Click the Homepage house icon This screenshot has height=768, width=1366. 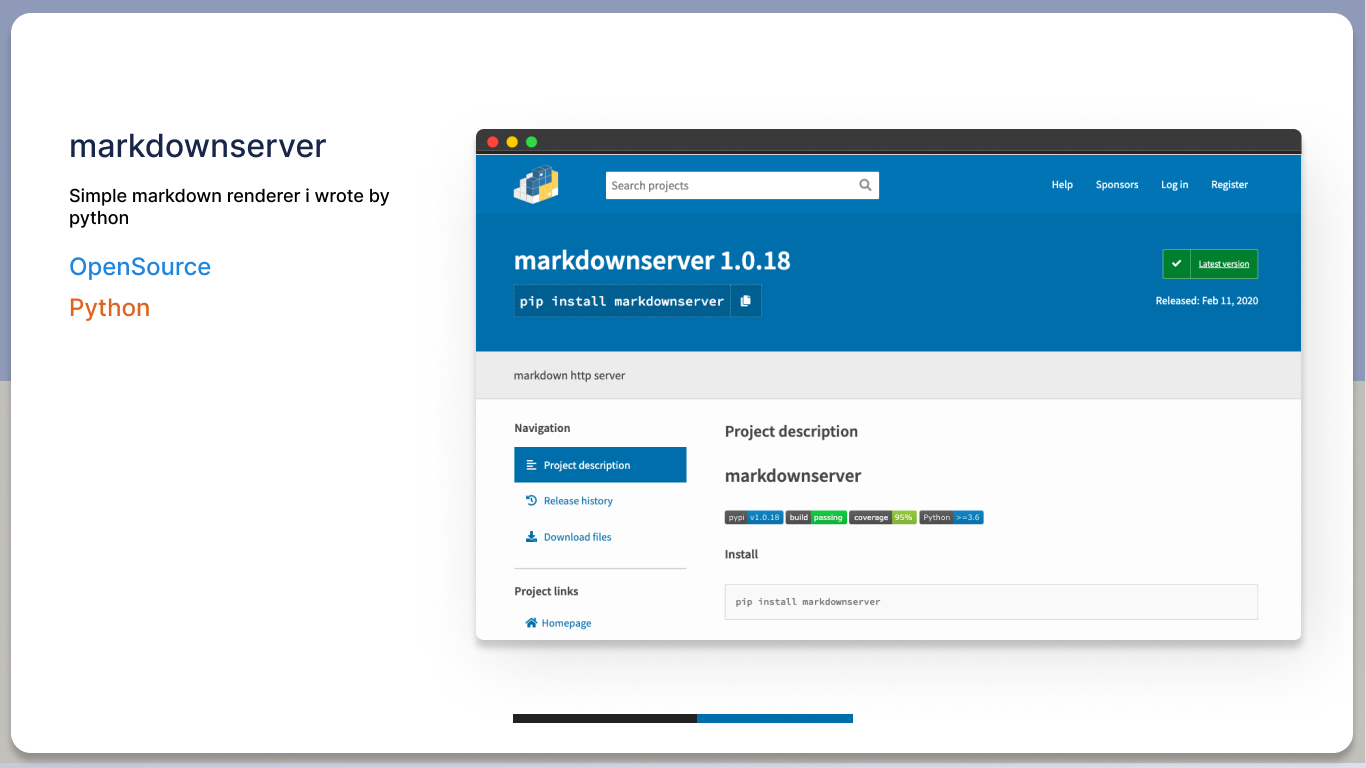coord(531,623)
